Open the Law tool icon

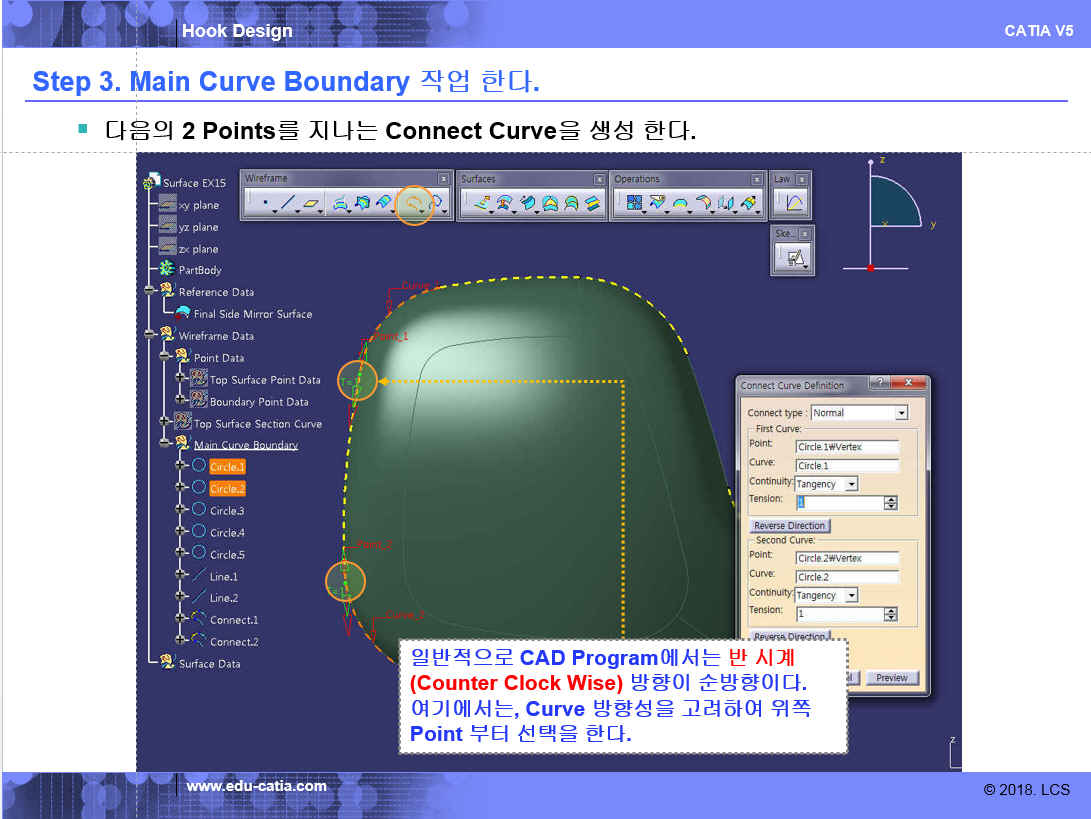[x=795, y=204]
